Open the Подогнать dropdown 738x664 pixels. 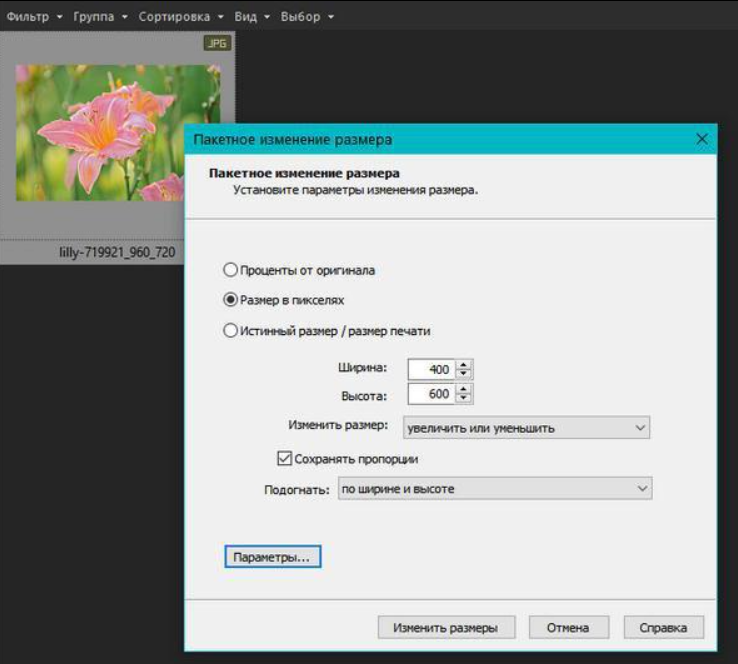(495, 488)
